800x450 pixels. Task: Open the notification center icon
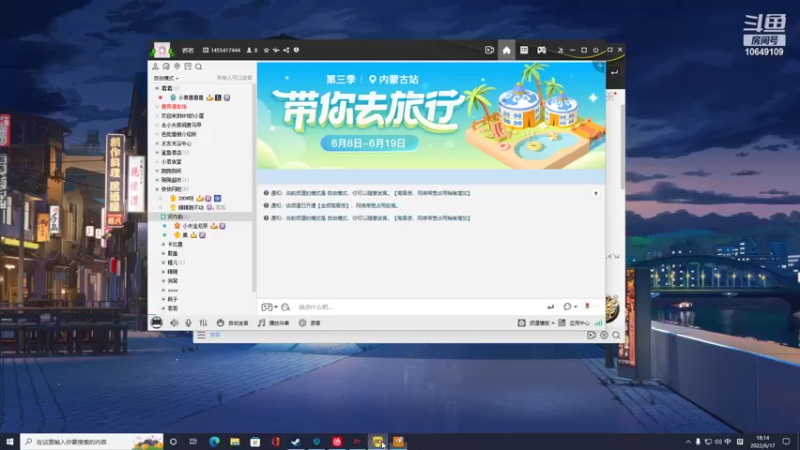tap(786, 441)
